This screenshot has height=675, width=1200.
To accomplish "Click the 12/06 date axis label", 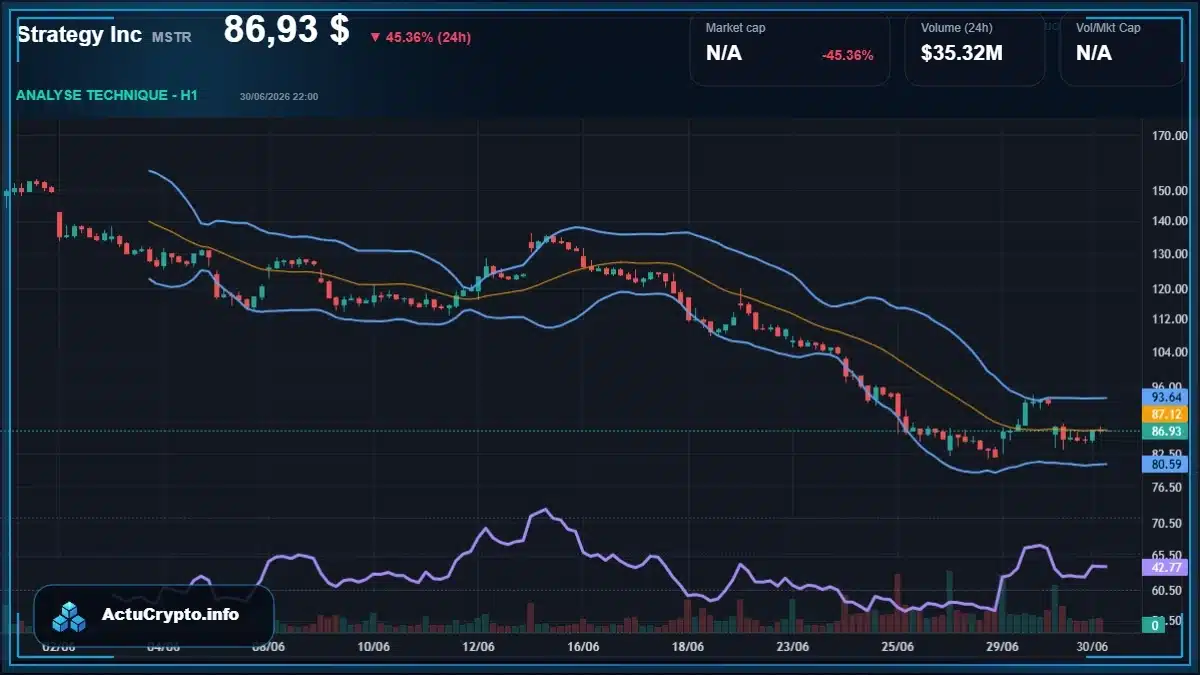I will (477, 647).
